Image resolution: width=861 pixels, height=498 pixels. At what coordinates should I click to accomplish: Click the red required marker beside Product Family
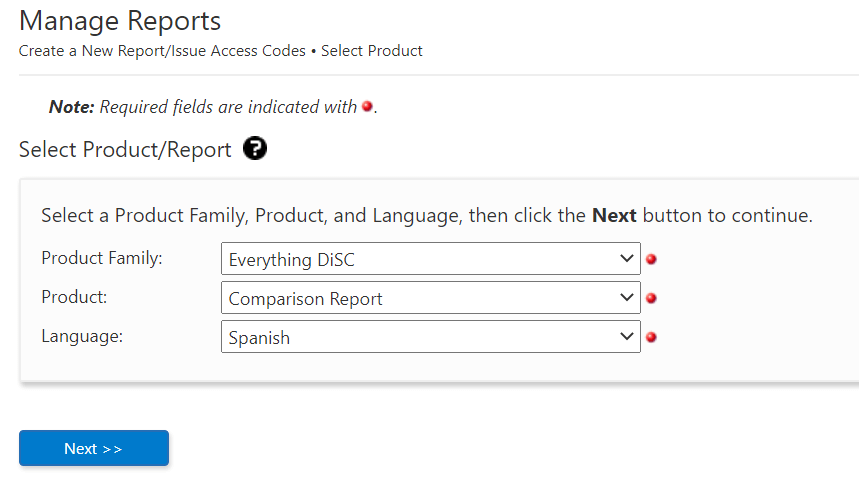651,259
